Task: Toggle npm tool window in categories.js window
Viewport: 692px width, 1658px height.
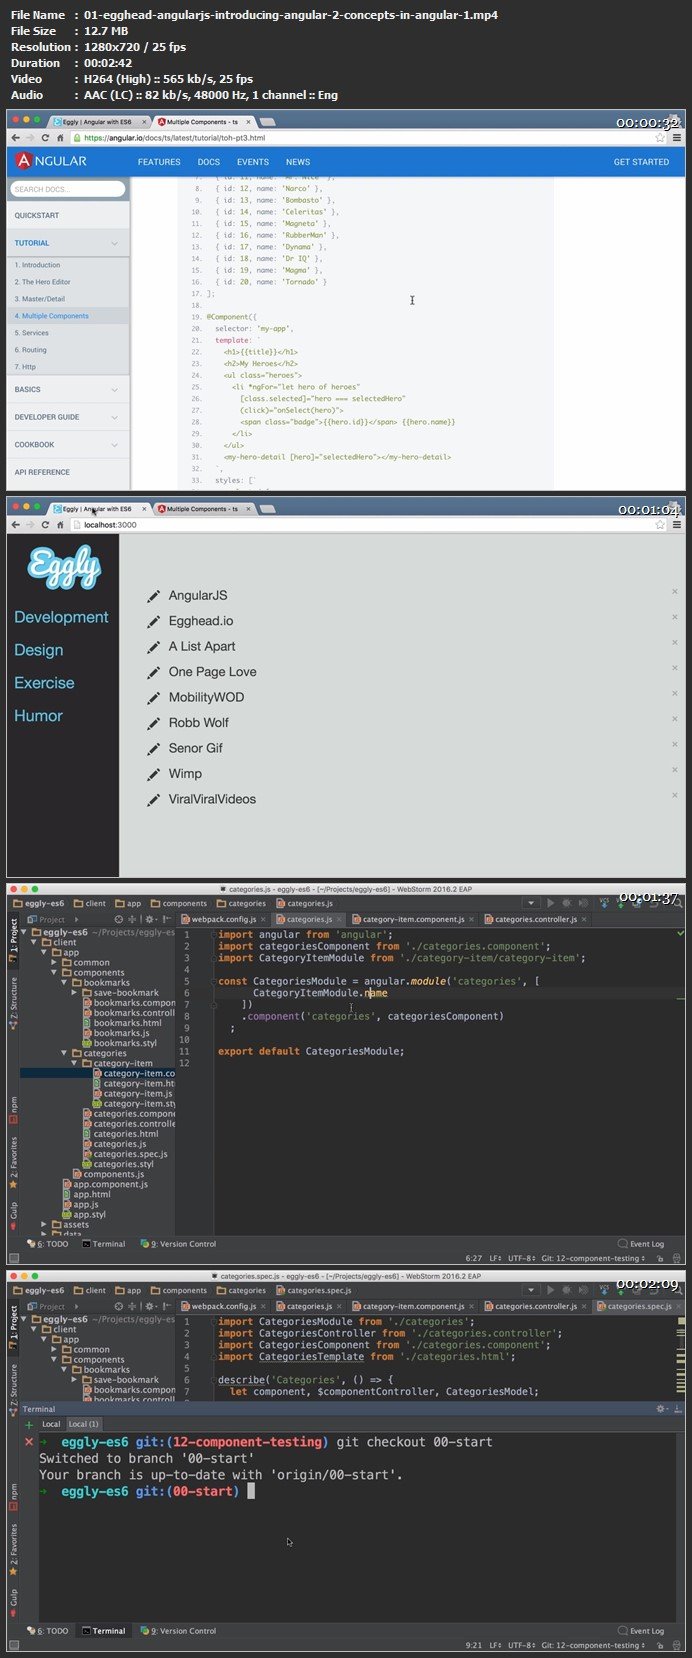Action: pos(13,1108)
